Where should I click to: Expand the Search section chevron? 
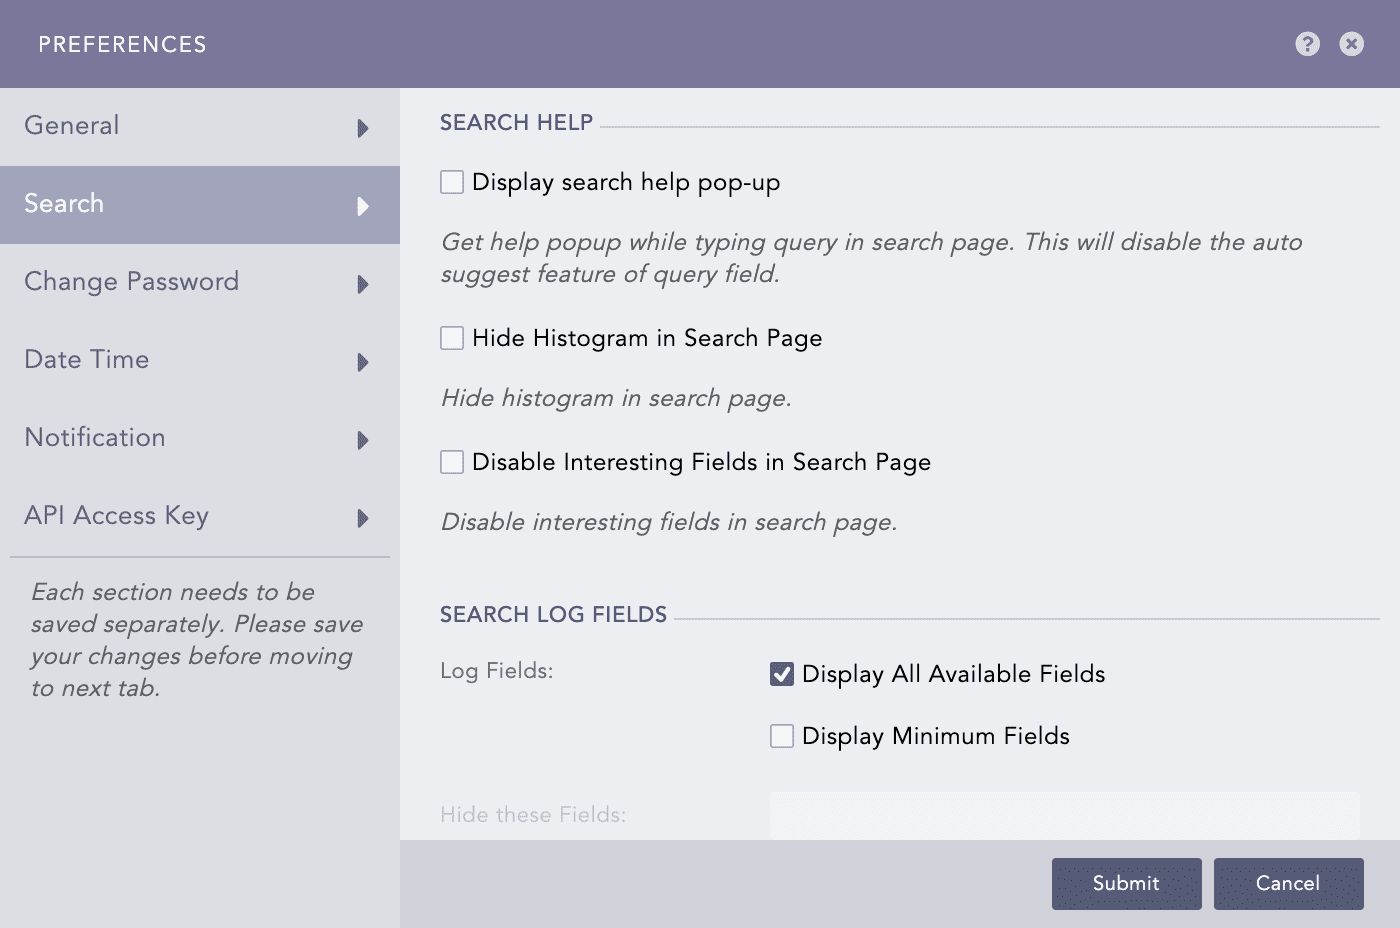pyautogui.click(x=362, y=206)
